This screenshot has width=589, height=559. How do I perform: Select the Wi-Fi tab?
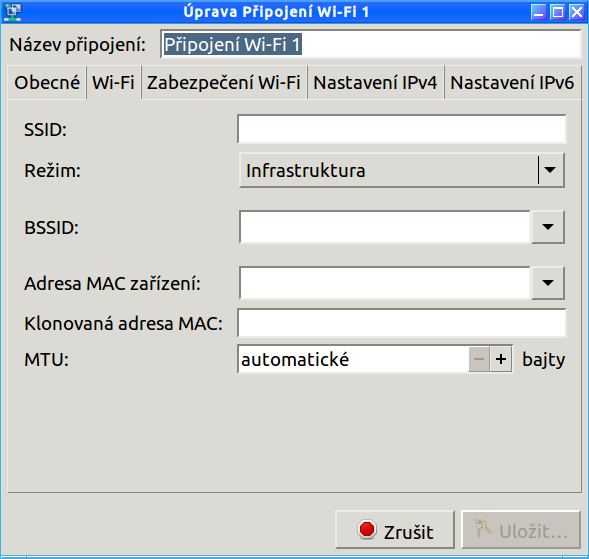coord(113,82)
